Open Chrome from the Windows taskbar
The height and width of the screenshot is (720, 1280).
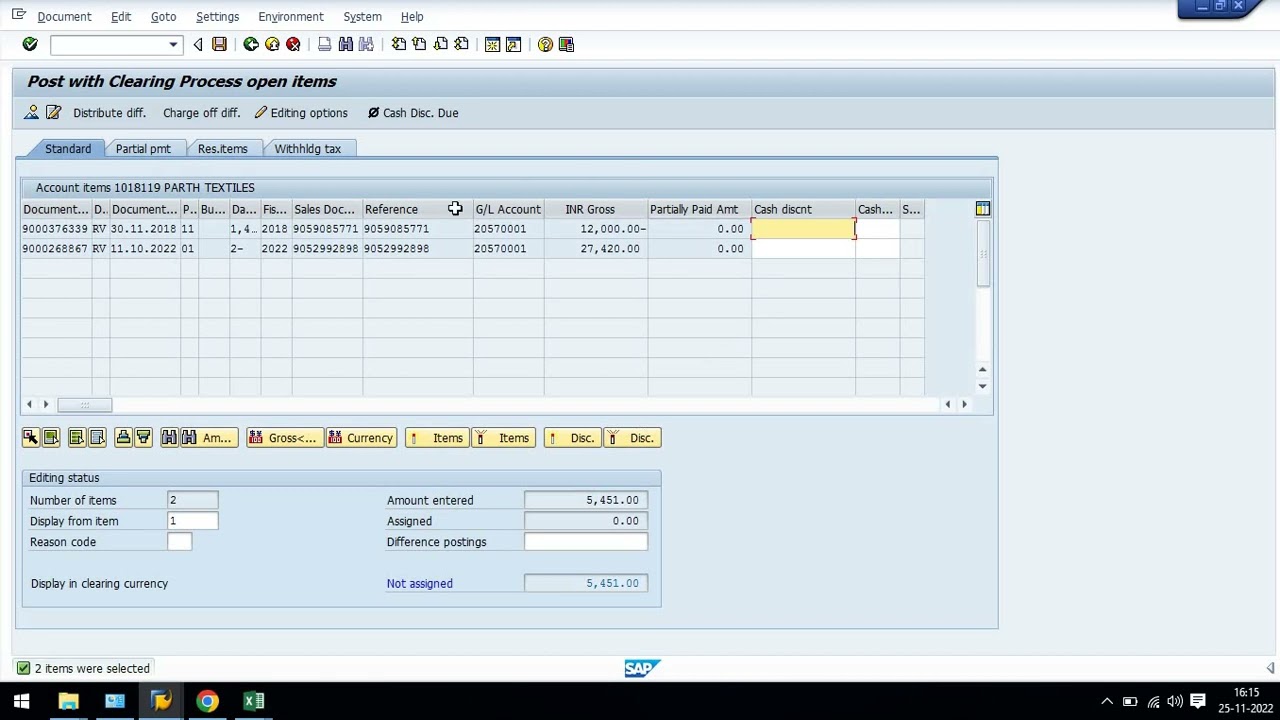pyautogui.click(x=207, y=701)
